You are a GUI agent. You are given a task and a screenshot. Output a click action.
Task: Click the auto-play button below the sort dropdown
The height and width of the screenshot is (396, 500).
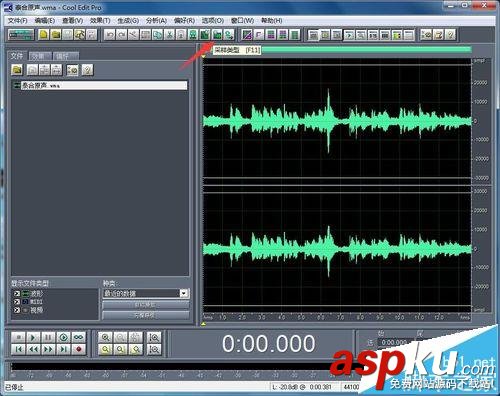(146, 305)
